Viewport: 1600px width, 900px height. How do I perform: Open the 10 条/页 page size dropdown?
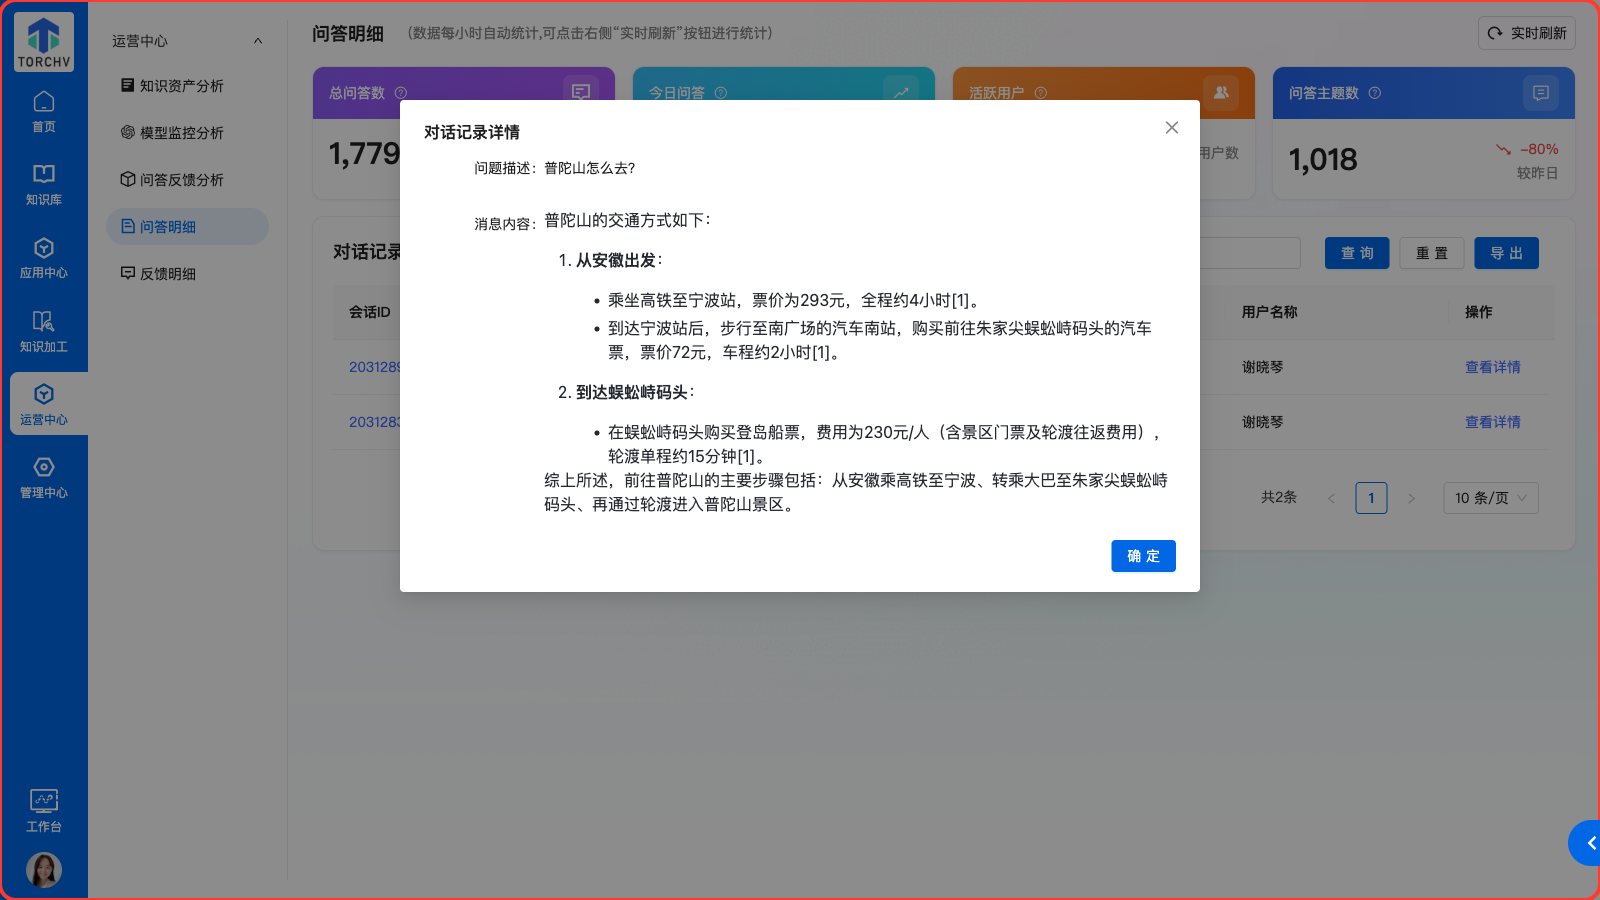click(1490, 498)
